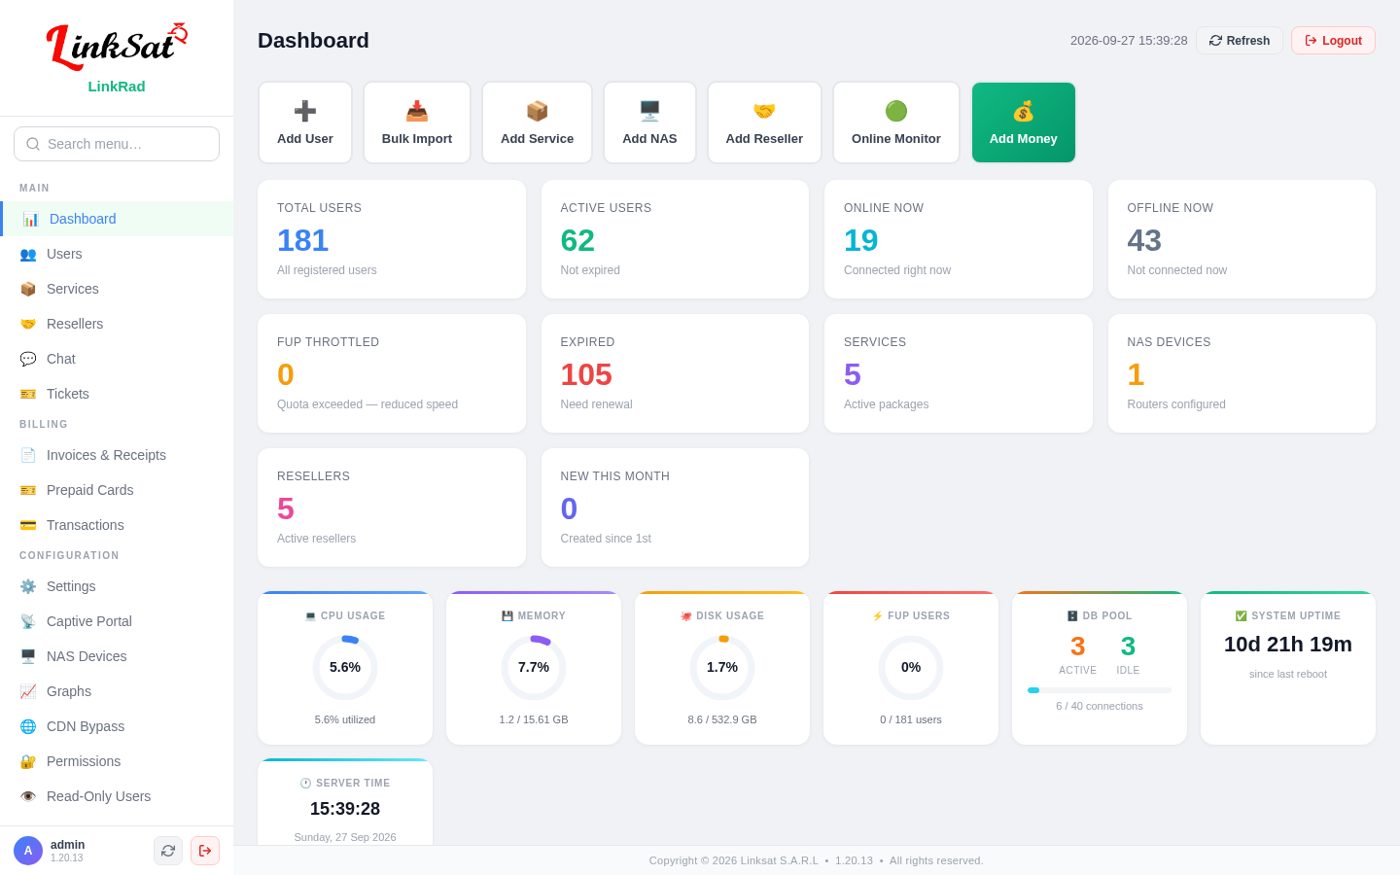Open Settings in the Configuration section

[117, 586]
